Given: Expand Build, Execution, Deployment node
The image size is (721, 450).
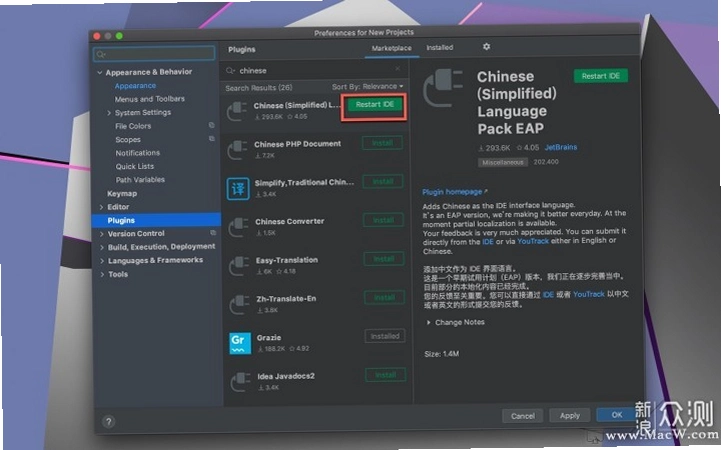Looking at the screenshot, I should [x=102, y=247].
